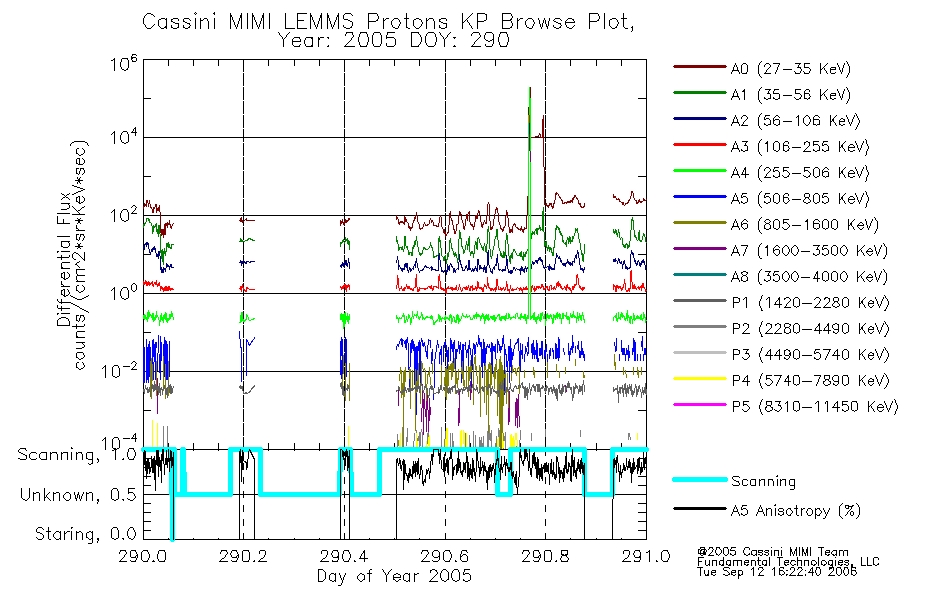The width and height of the screenshot is (950, 600).
Task: Click the Fundamental Technologies, LLC credit text
Action: (788, 562)
